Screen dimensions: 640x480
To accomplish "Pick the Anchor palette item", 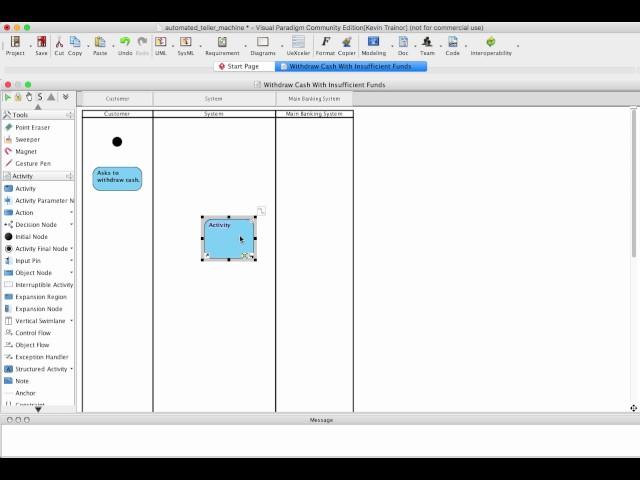I will [x=25, y=393].
